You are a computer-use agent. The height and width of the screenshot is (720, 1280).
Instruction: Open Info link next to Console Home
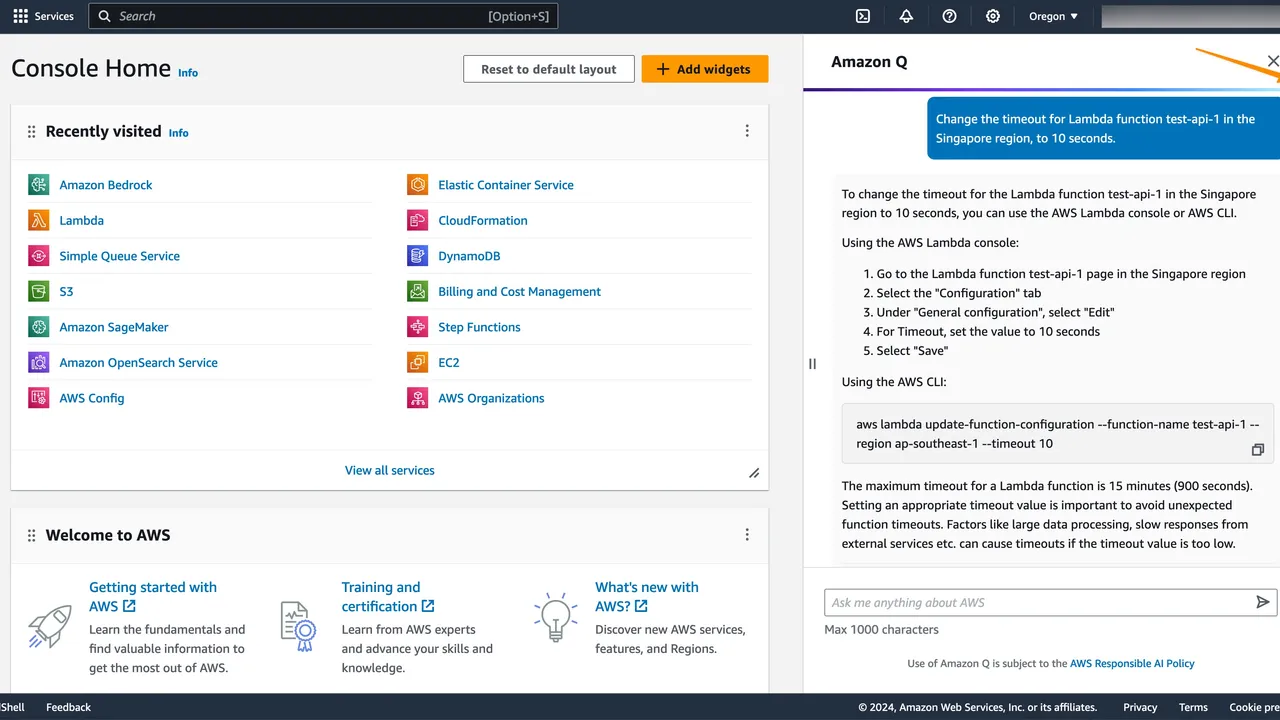[188, 73]
